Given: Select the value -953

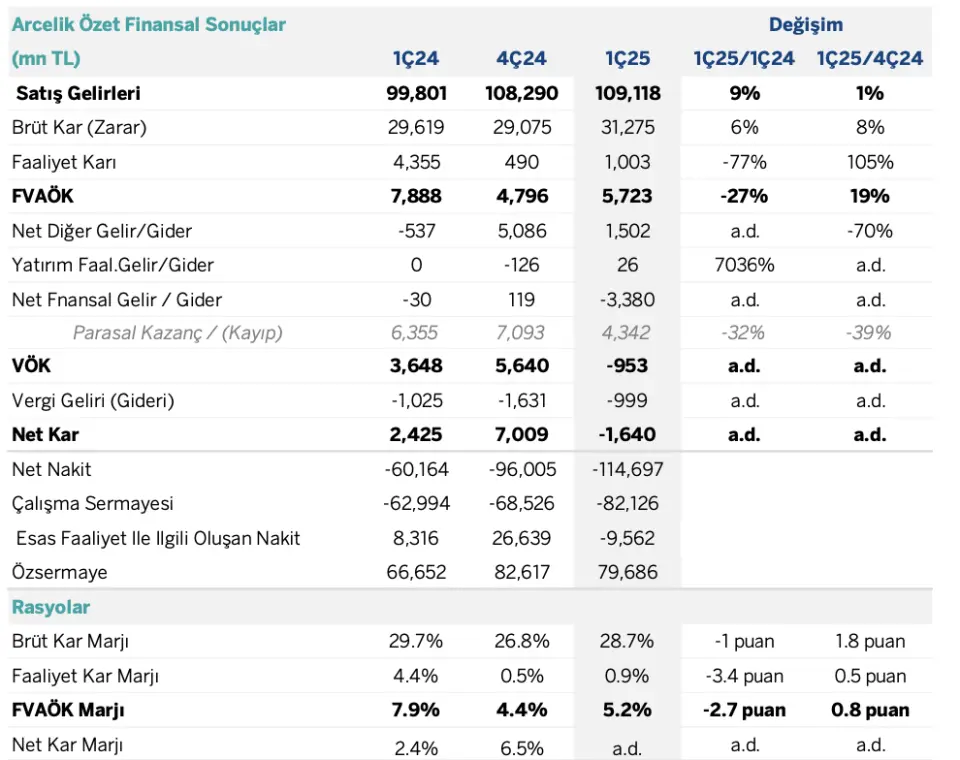Looking at the screenshot, I should pyautogui.click(x=628, y=366).
